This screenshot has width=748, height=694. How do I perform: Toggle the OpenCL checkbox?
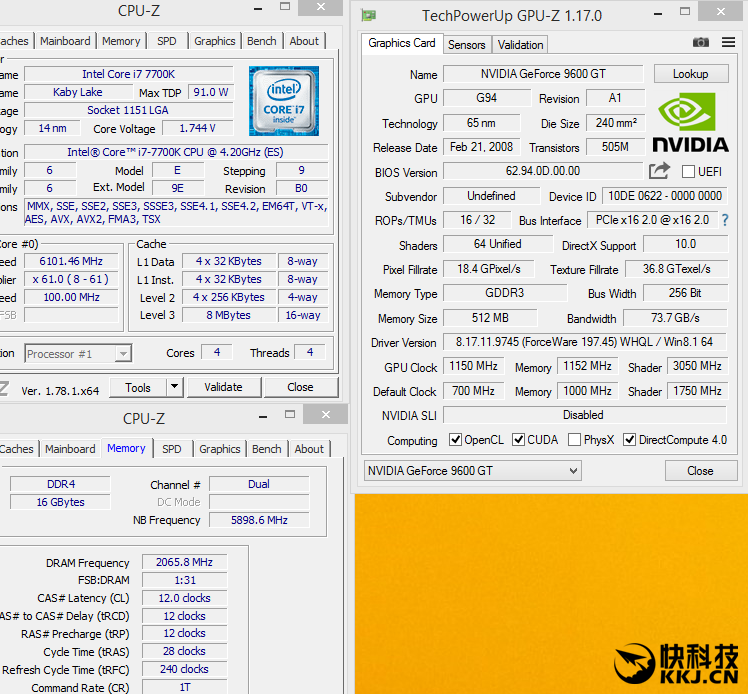pyautogui.click(x=456, y=440)
